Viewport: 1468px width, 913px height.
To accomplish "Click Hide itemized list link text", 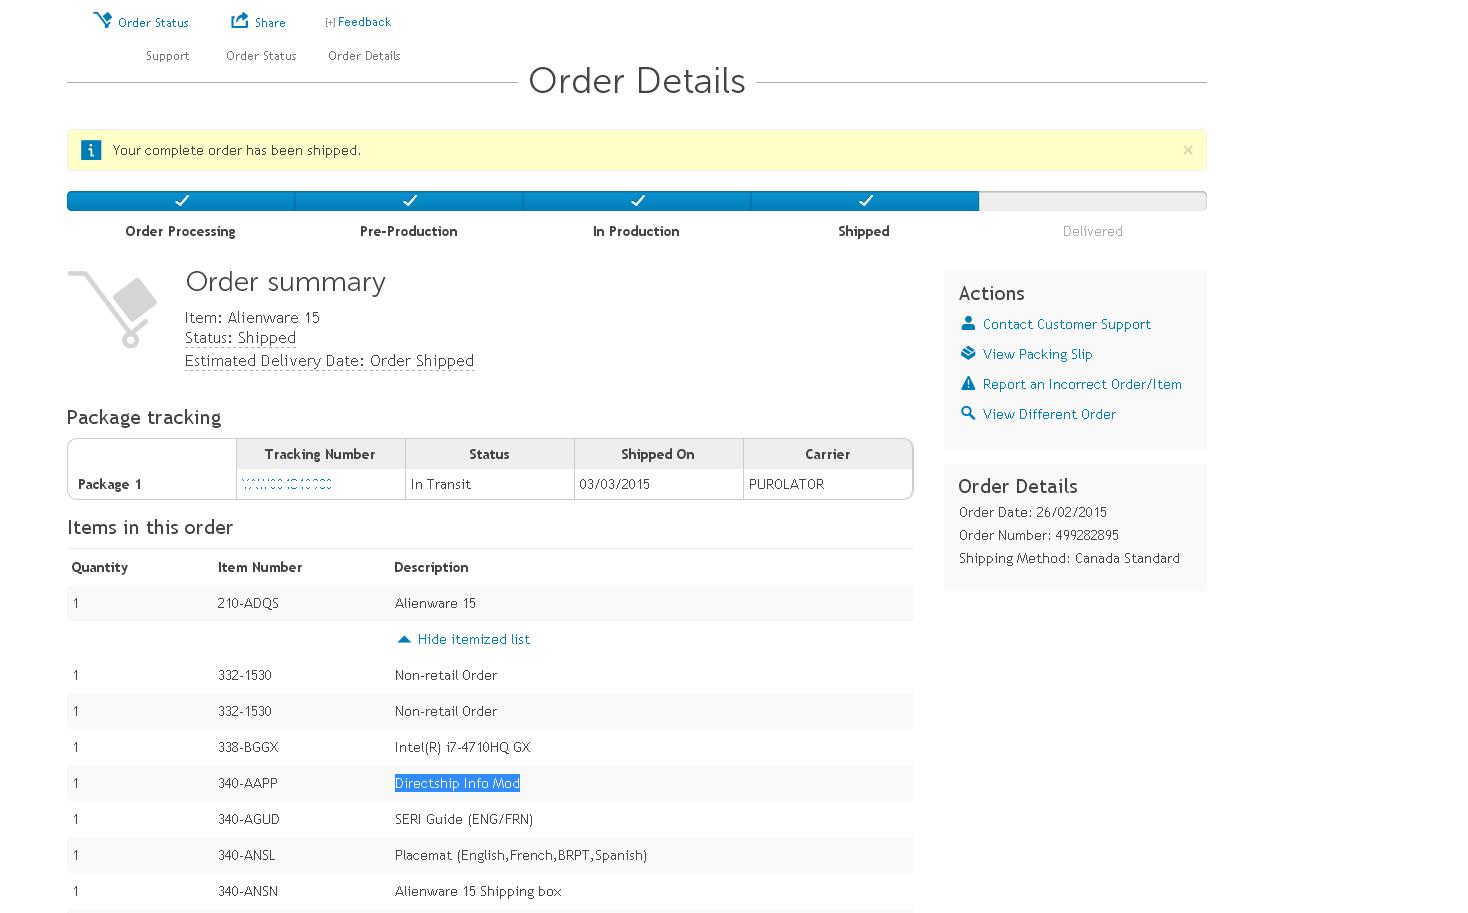I will coord(474,639).
